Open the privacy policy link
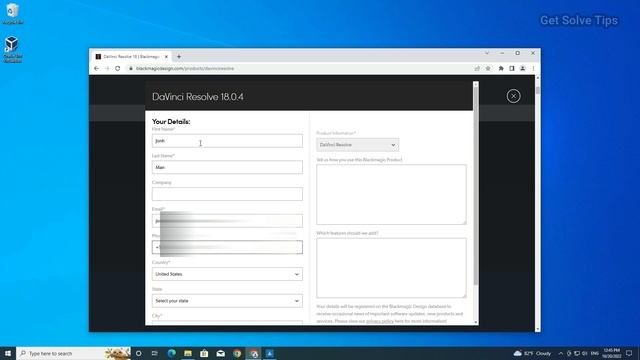This screenshot has height=360, width=640. 380,321
